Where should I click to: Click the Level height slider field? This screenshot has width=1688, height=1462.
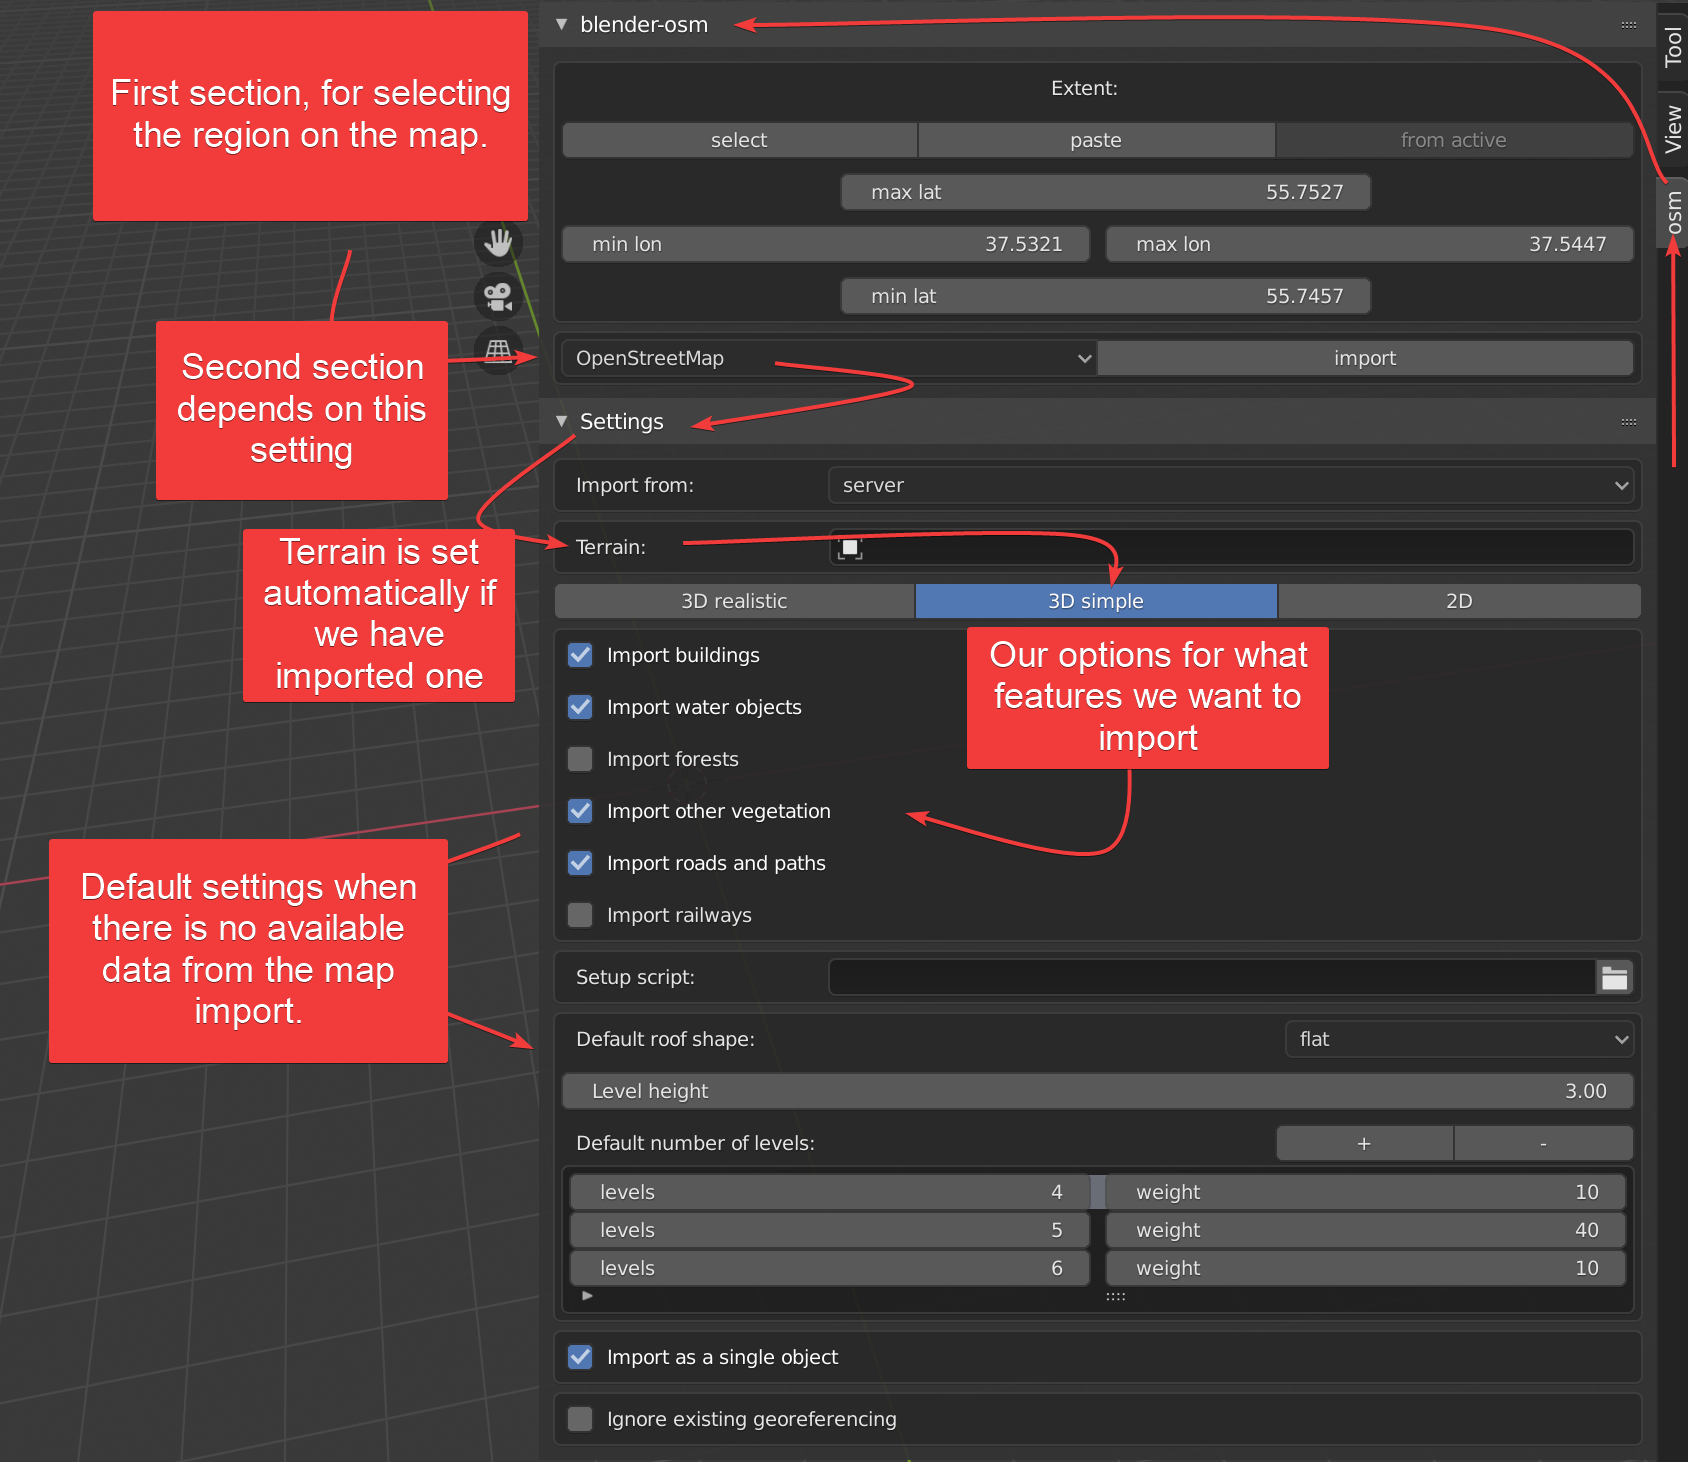click(x=1097, y=1091)
